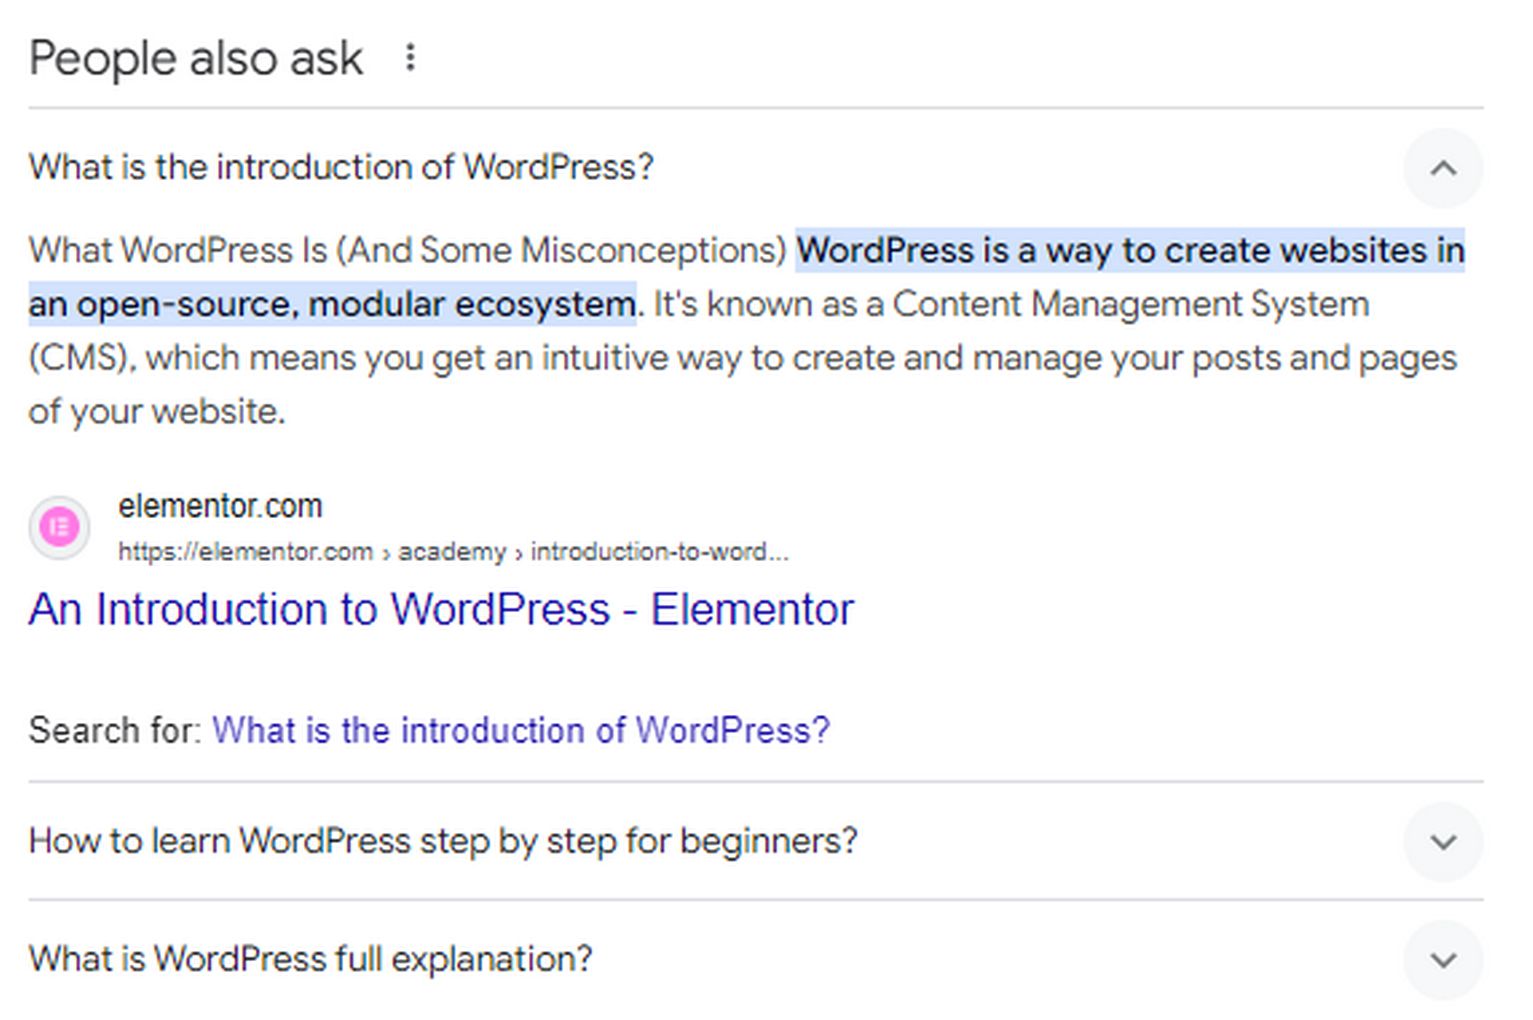Open 'An Introduction to WordPress - Elementor' link
The width and height of the screenshot is (1533, 1020).
pos(441,609)
